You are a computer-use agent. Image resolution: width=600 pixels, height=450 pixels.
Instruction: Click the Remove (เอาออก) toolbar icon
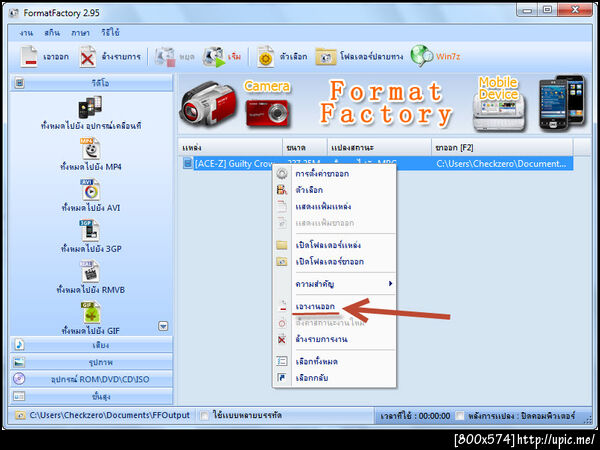[x=29, y=57]
